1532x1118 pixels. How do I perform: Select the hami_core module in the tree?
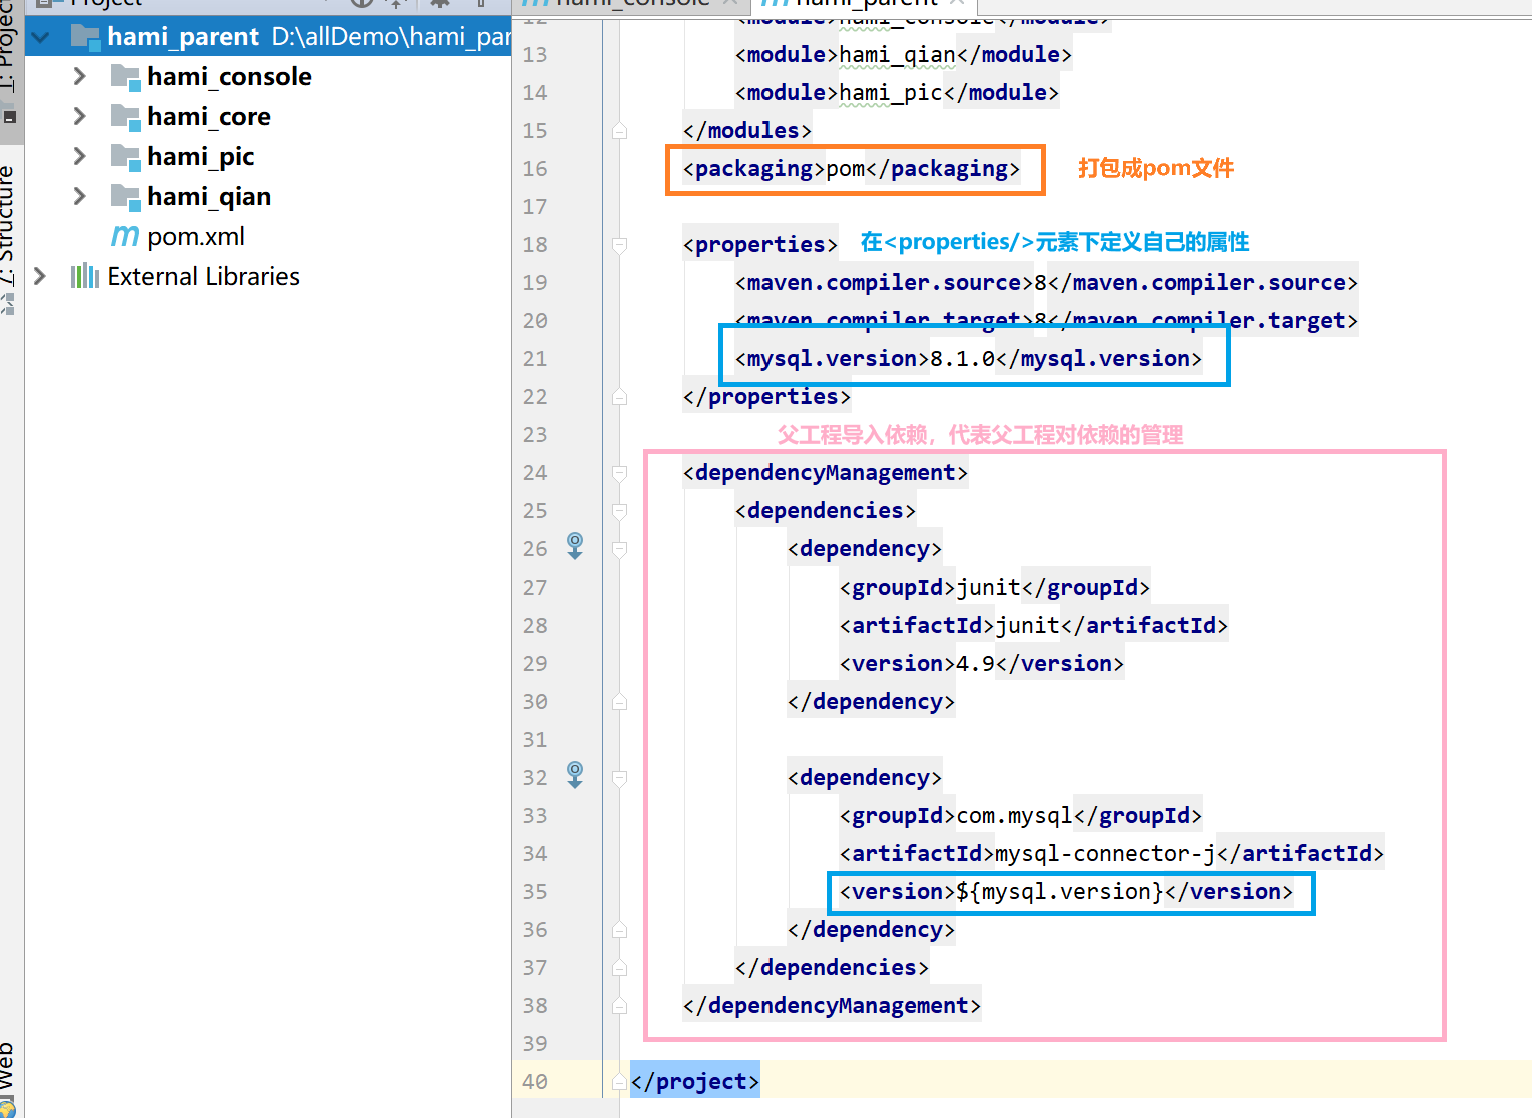(209, 117)
